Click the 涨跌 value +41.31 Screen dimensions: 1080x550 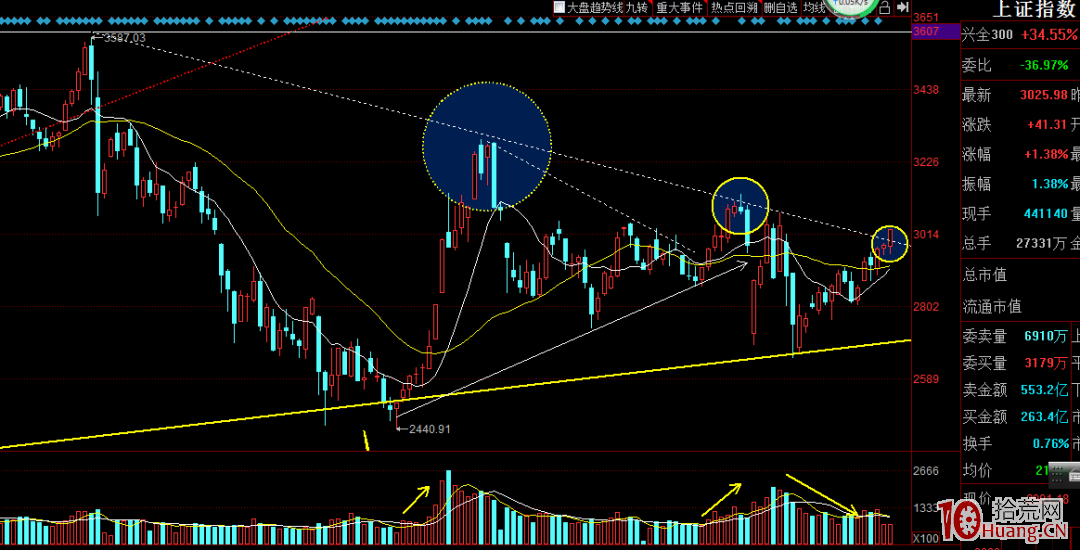coord(1046,125)
